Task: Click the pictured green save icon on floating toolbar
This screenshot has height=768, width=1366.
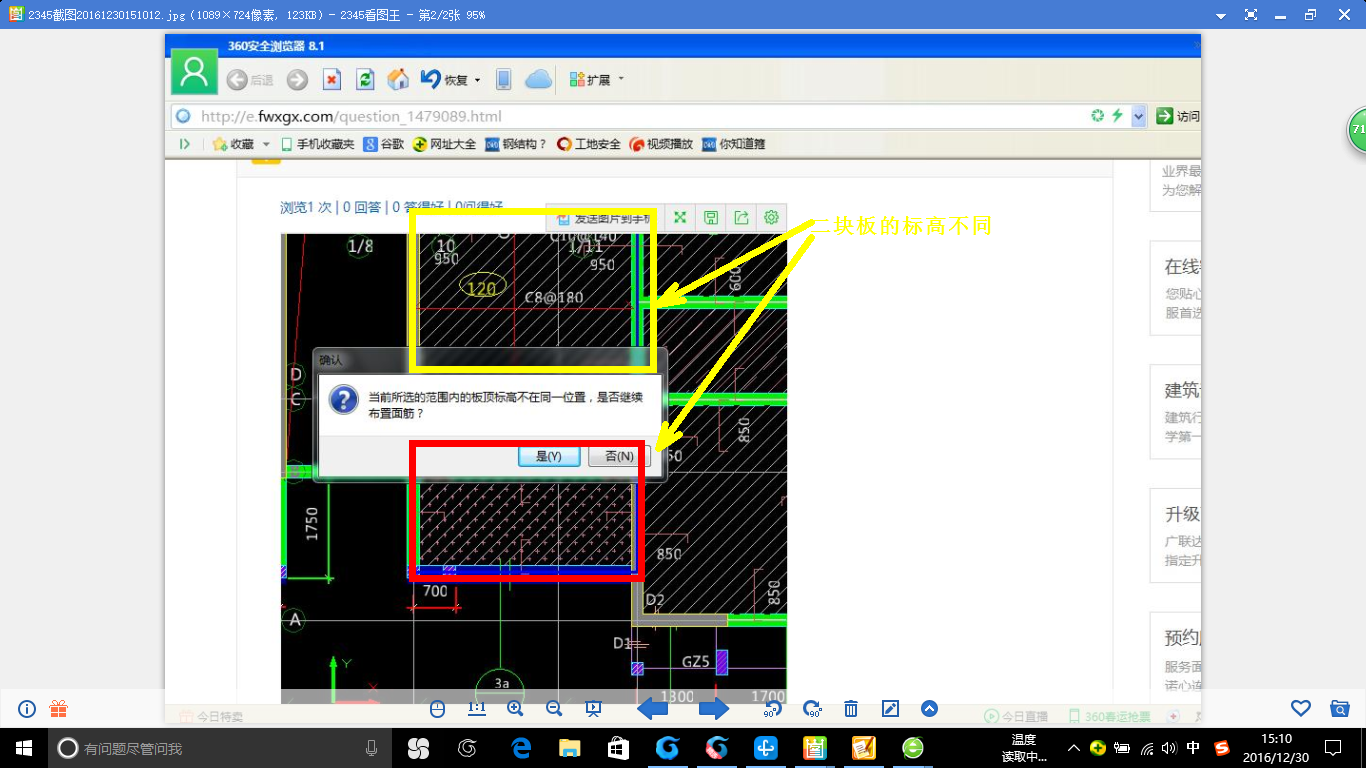Action: click(x=711, y=217)
